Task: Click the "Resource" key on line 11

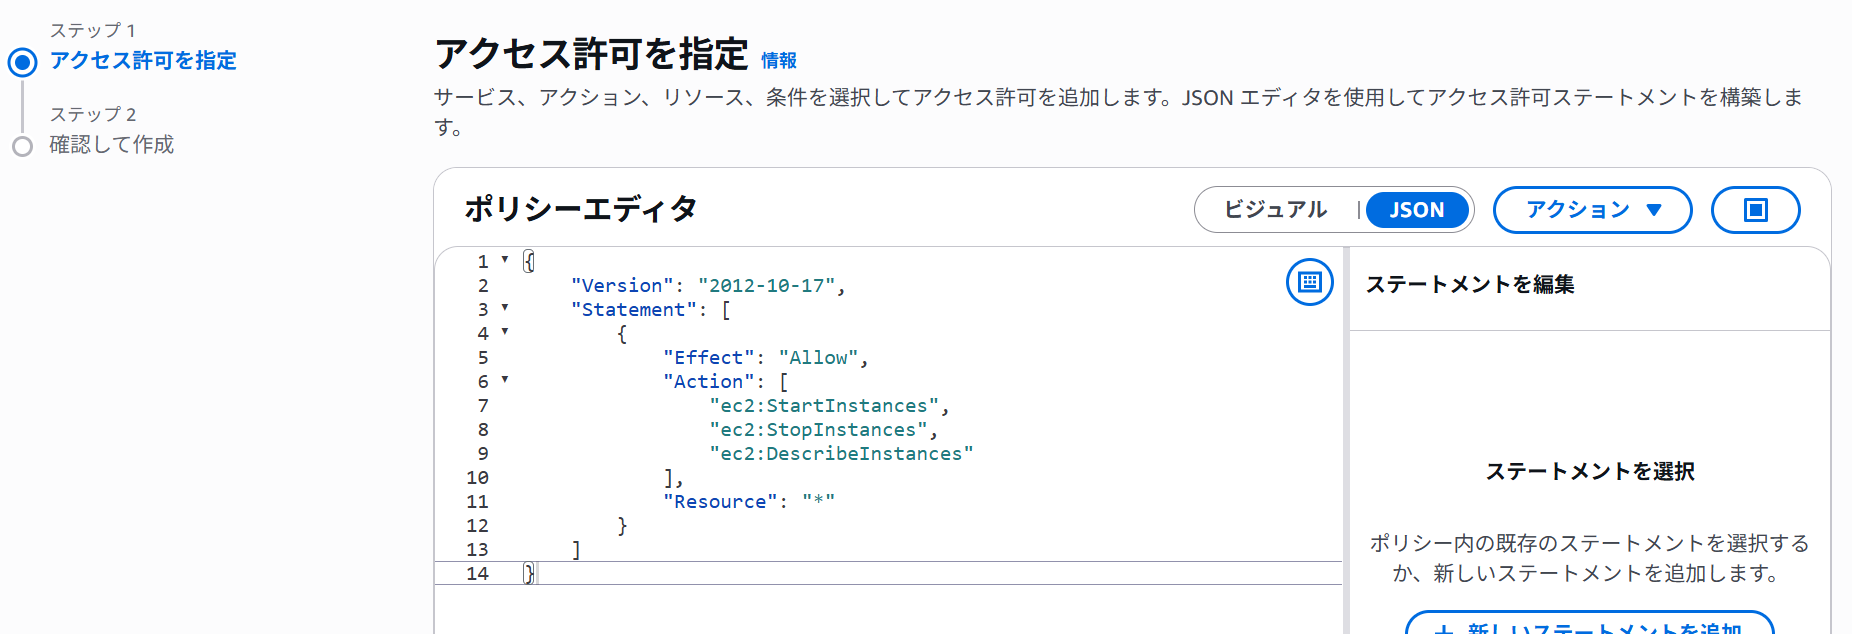Action: coord(720,502)
